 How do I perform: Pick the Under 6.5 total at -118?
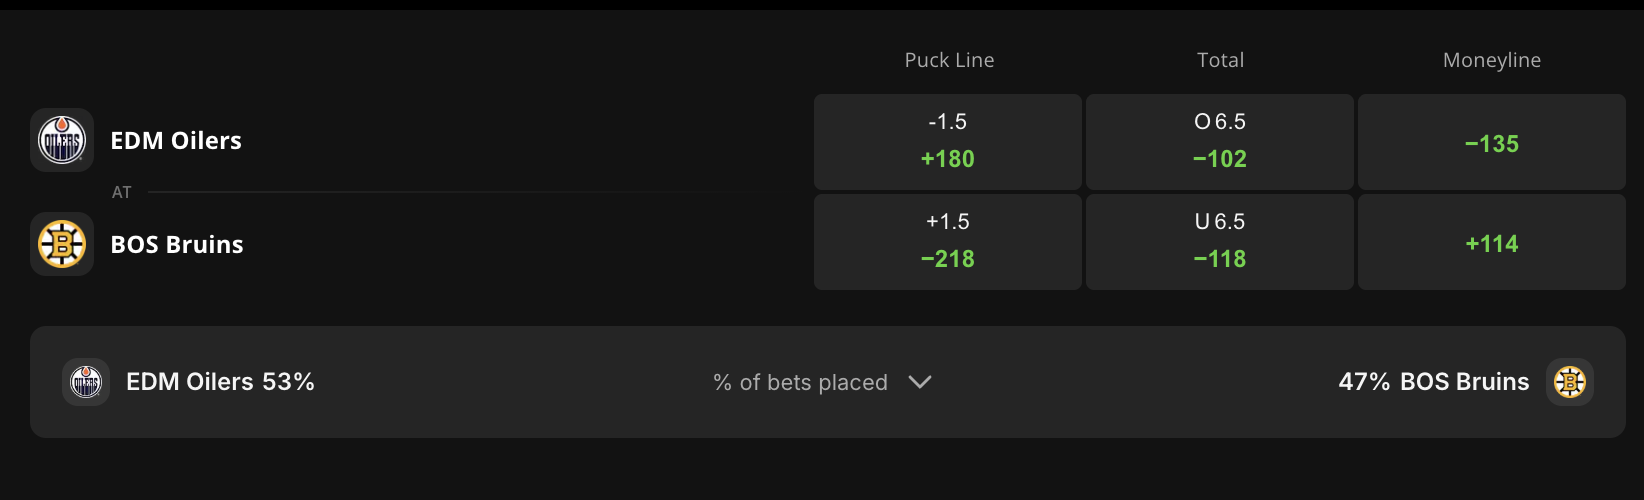pyautogui.click(x=1219, y=242)
